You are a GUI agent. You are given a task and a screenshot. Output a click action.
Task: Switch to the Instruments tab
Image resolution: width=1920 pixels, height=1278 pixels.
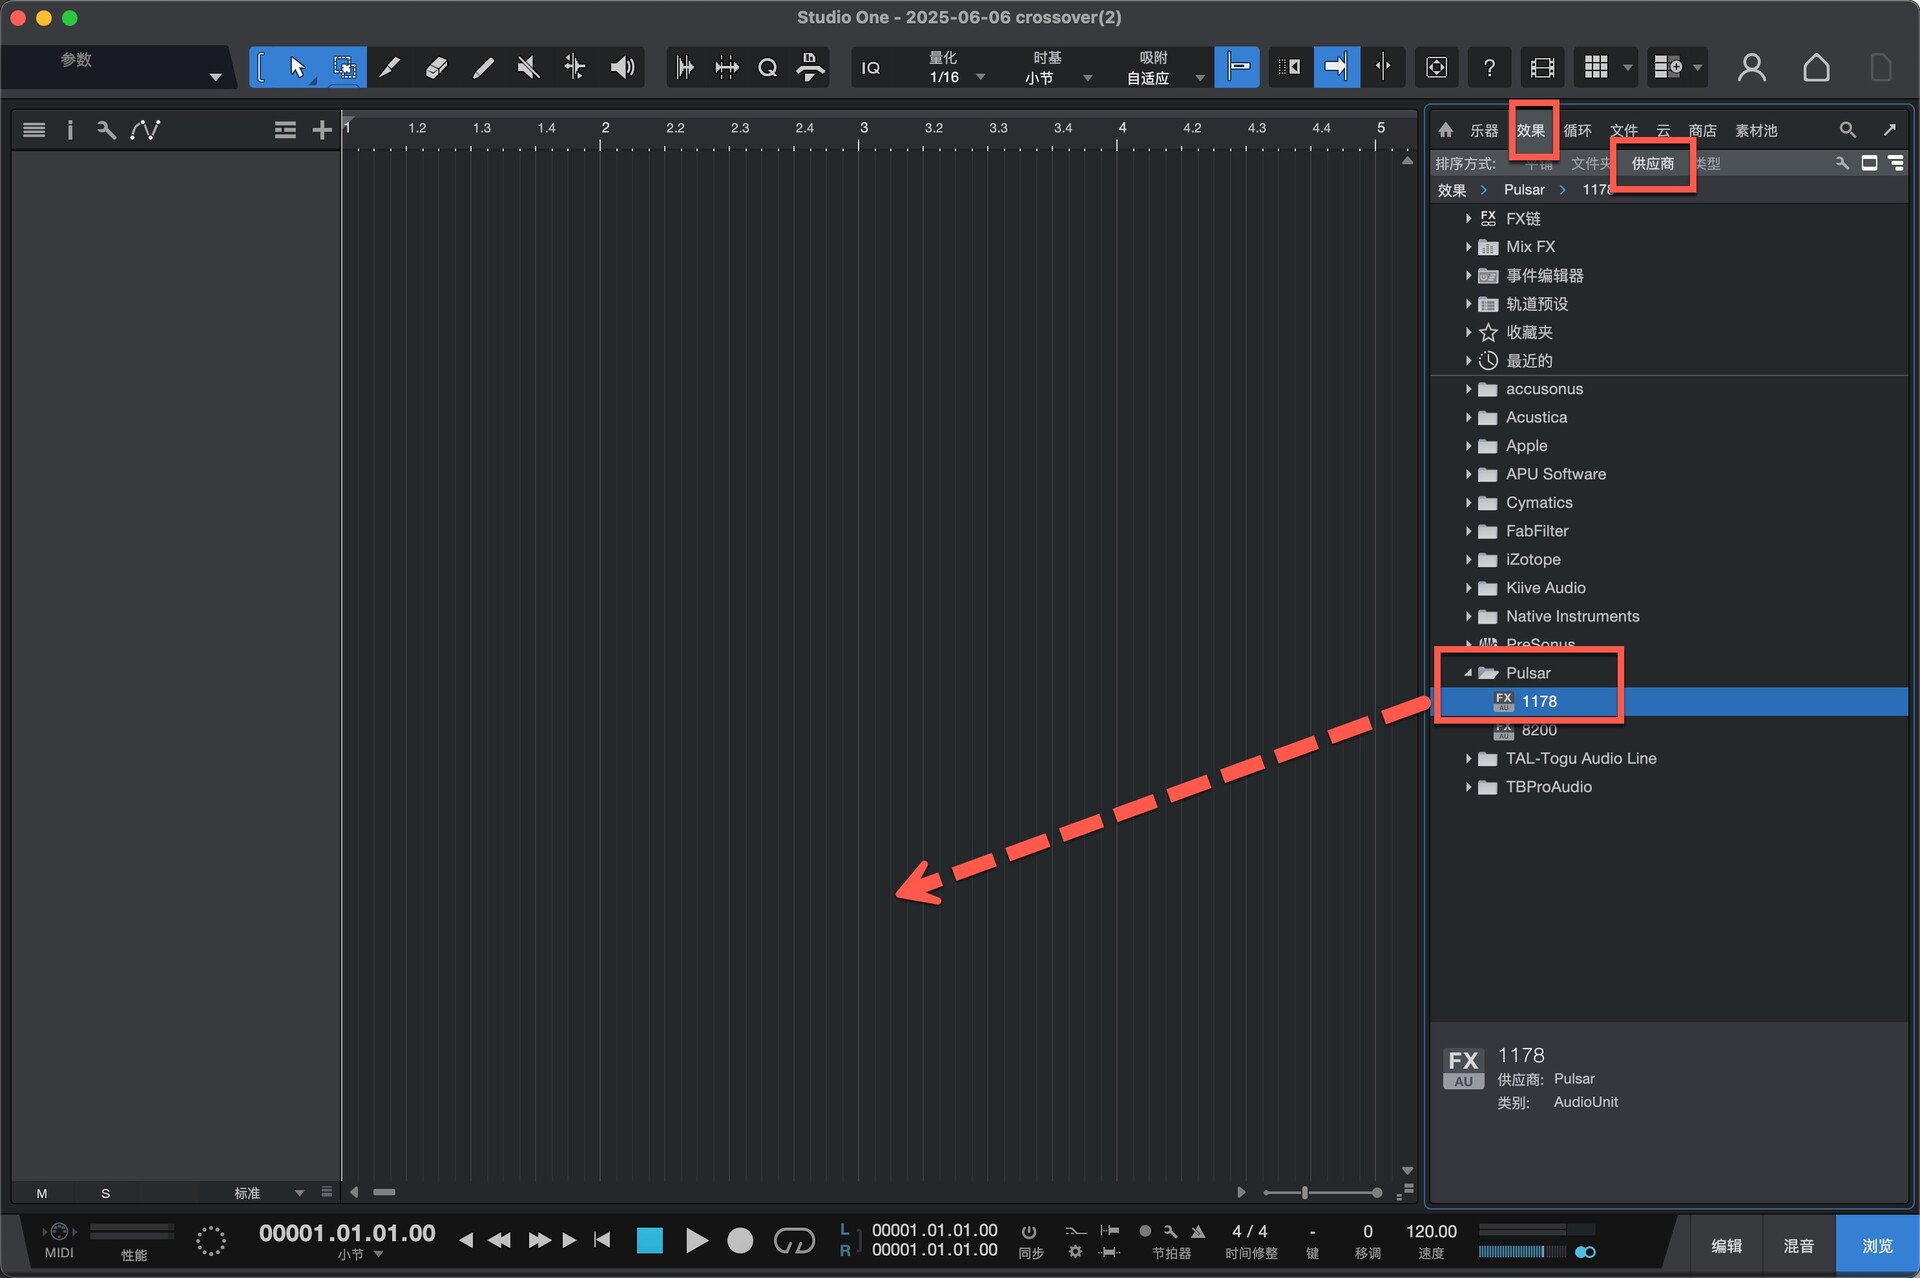click(1484, 131)
